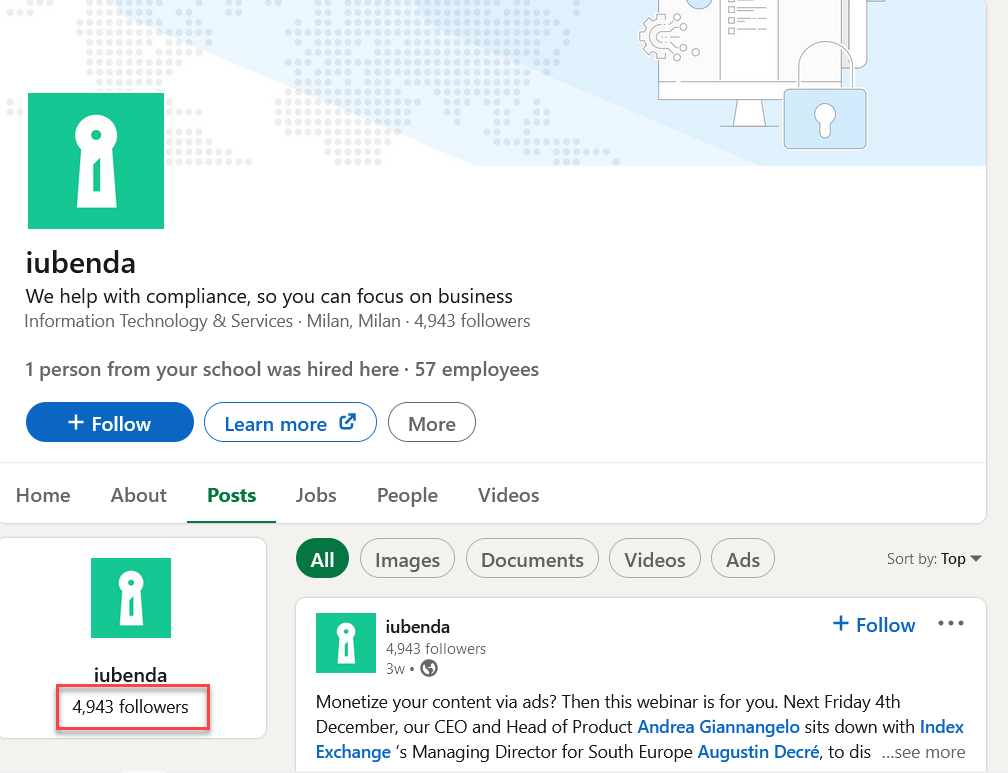The height and width of the screenshot is (773, 1008).
Task: Click the large iubenda keyhole logo
Action: [x=96, y=161]
